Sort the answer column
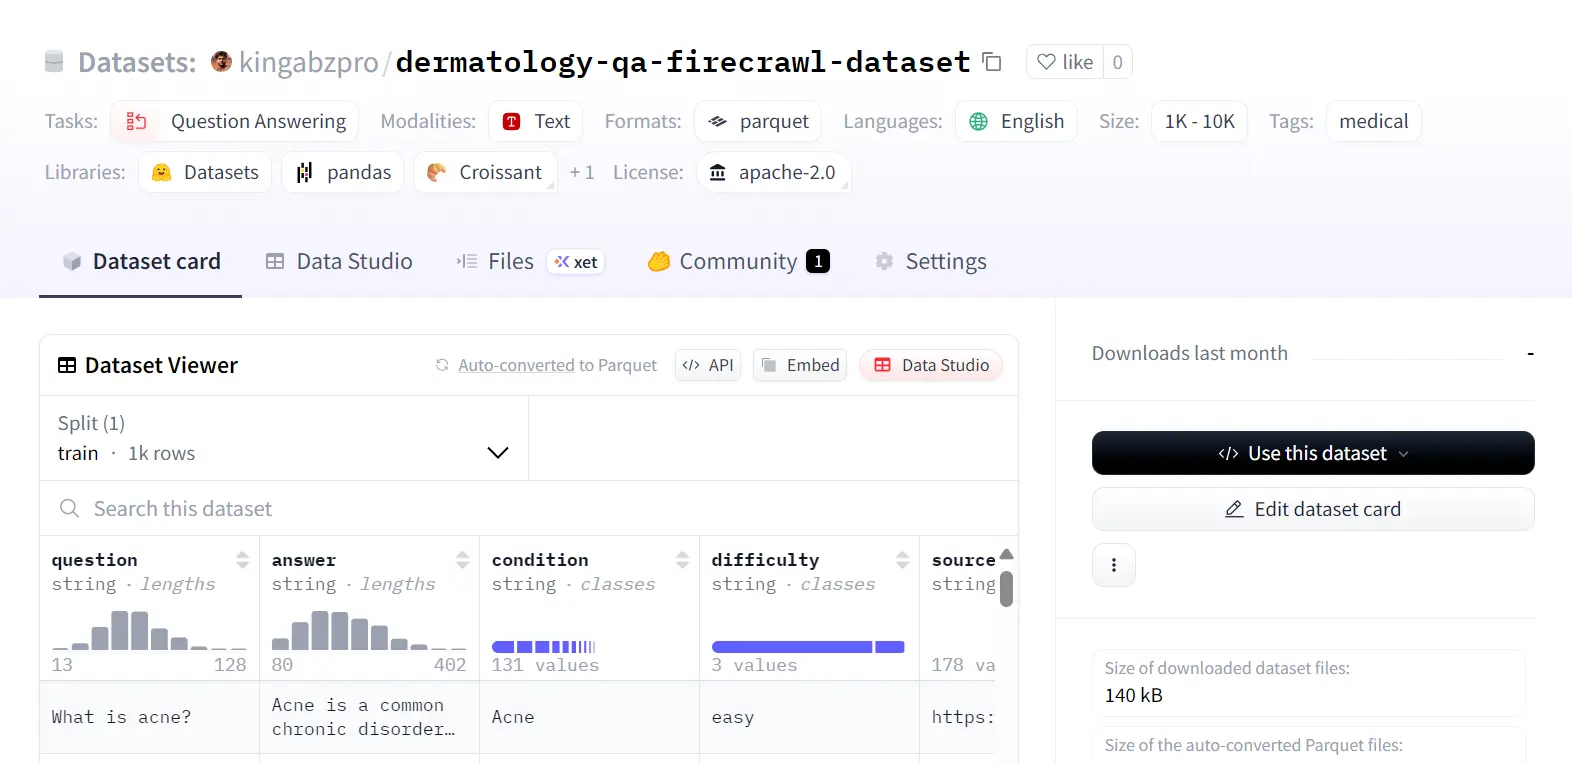Viewport: 1572px width, 763px height. pyautogui.click(x=462, y=559)
